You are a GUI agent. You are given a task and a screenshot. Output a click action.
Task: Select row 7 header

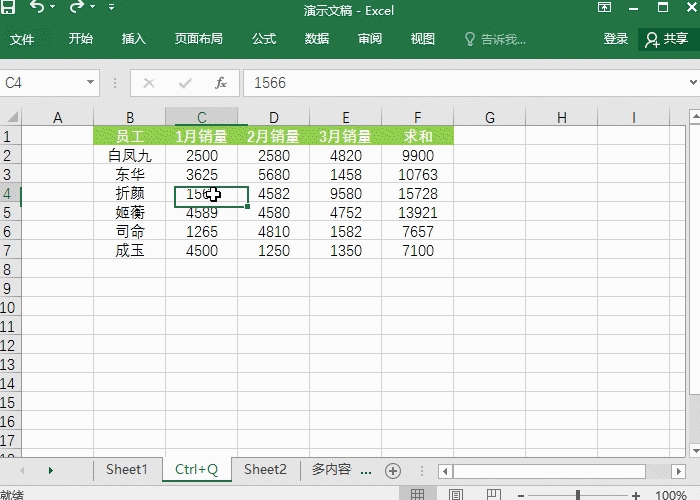pos(10,250)
